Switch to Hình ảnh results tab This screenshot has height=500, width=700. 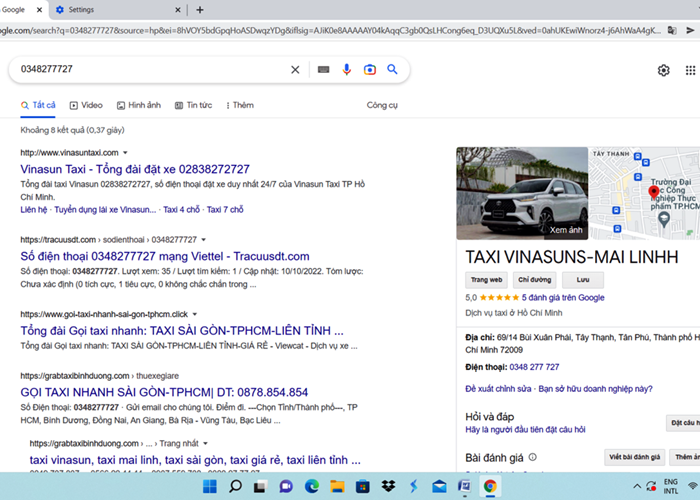click(139, 105)
